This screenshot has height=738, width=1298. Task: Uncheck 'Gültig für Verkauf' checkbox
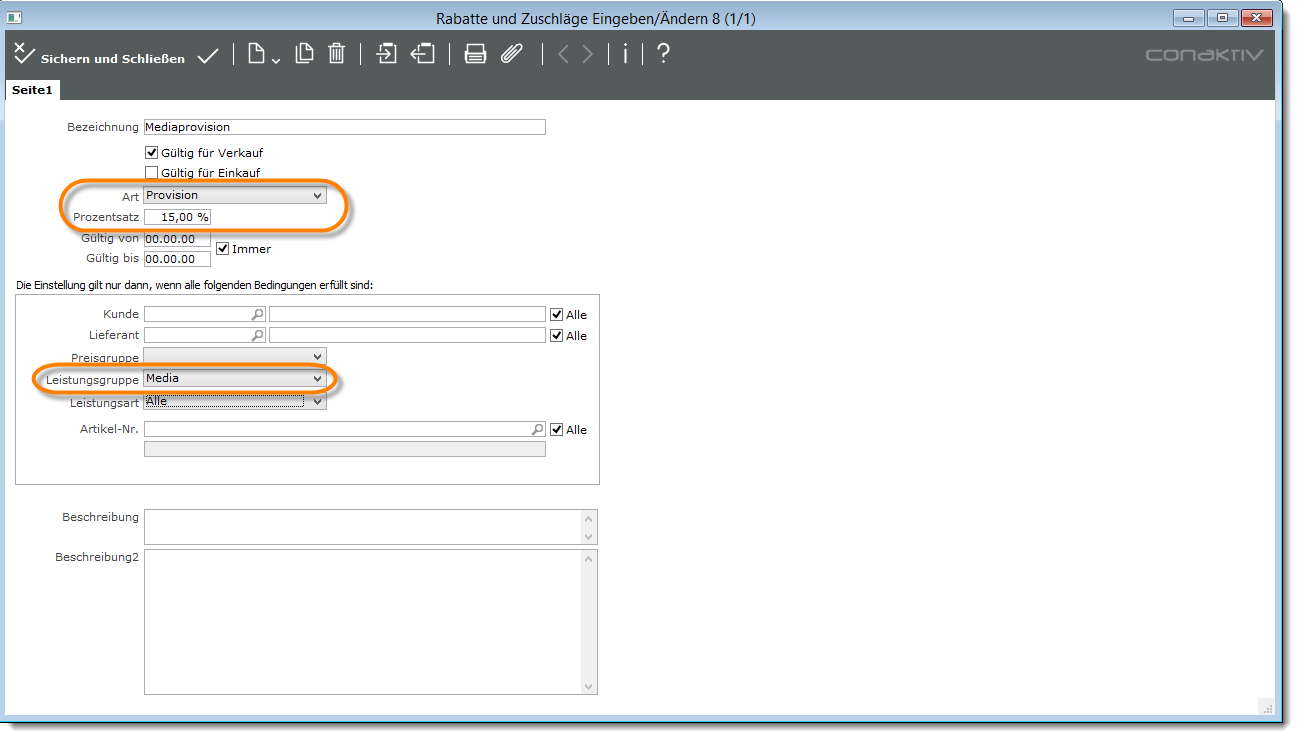[152, 153]
